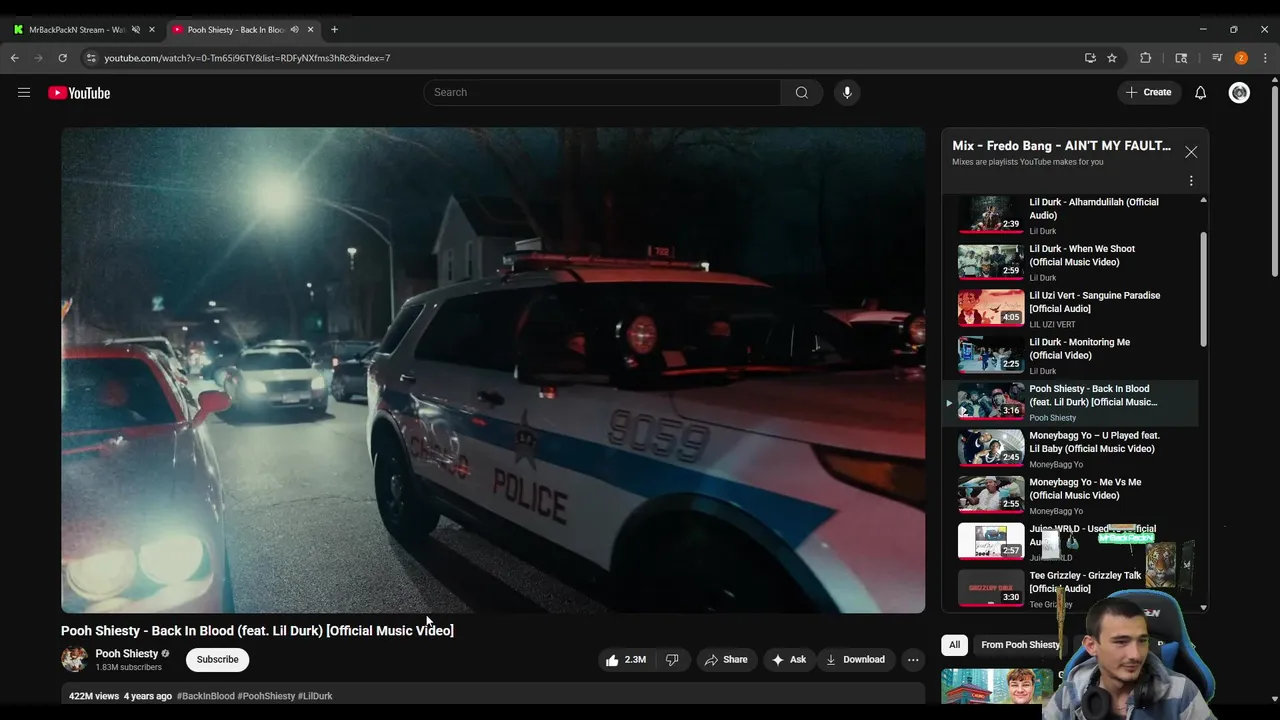Click playlist scrollbar down arrow
This screenshot has height=720, width=1280.
1203,607
